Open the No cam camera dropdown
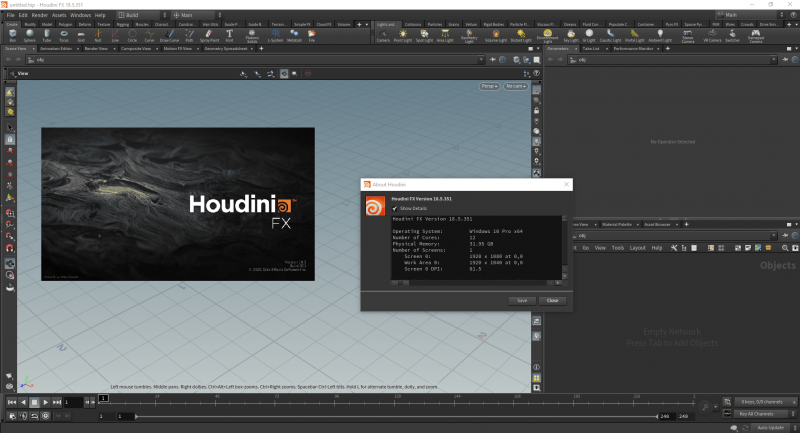Image resolution: width=800 pixels, height=433 pixels. pyautogui.click(x=515, y=86)
